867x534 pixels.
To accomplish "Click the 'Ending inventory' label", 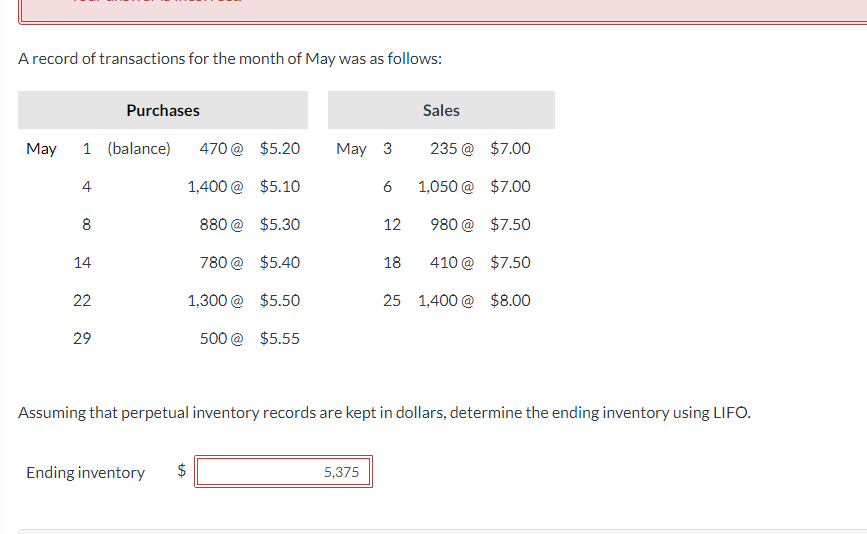I will pyautogui.click(x=85, y=473).
